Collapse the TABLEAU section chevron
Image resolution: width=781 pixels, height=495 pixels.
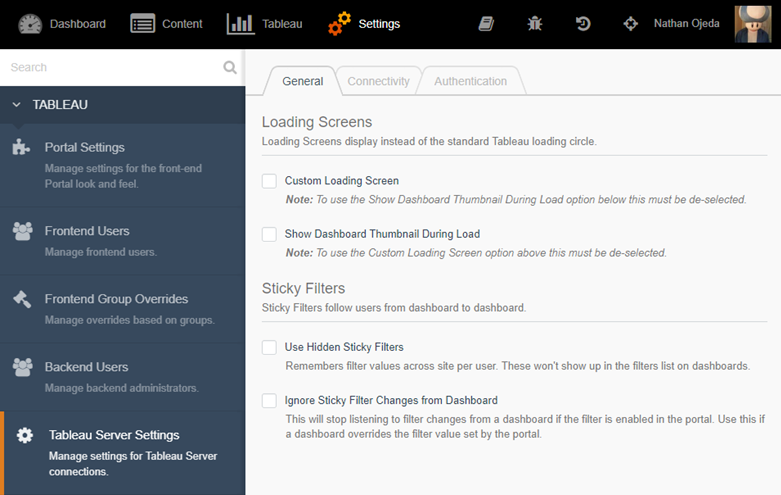(x=16, y=105)
